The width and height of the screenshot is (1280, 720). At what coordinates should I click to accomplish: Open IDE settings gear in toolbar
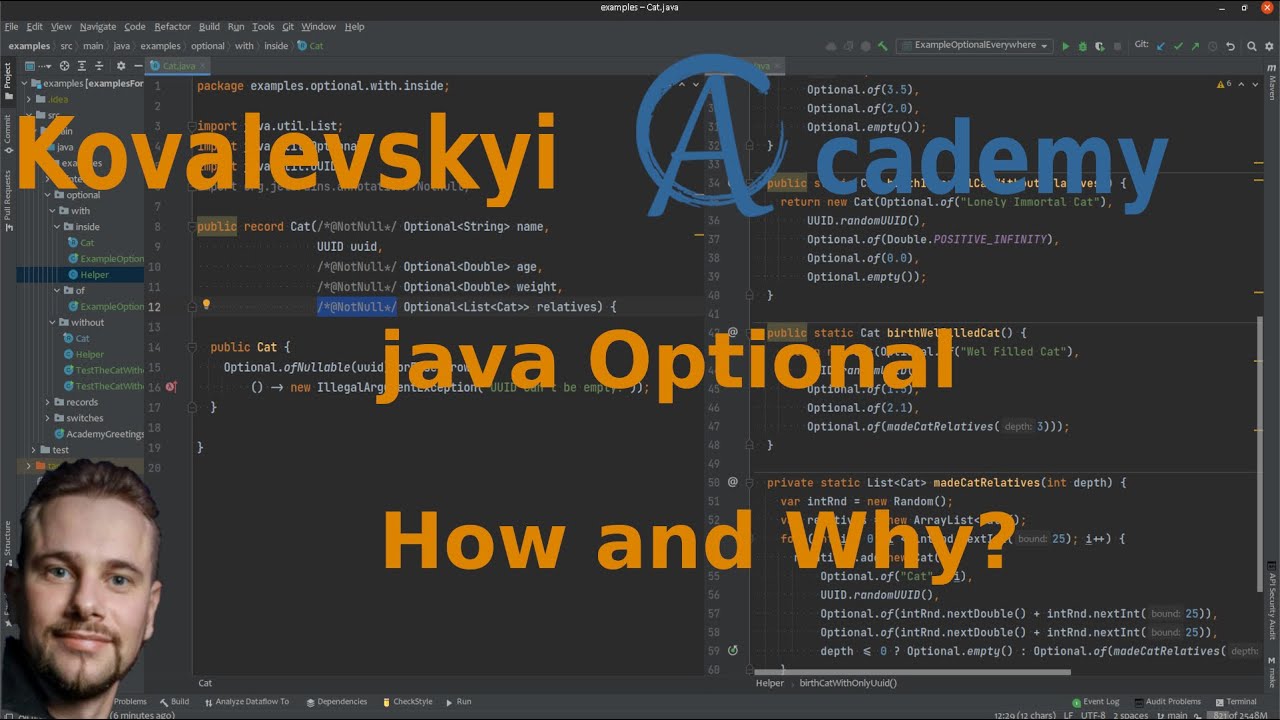click(1269, 46)
